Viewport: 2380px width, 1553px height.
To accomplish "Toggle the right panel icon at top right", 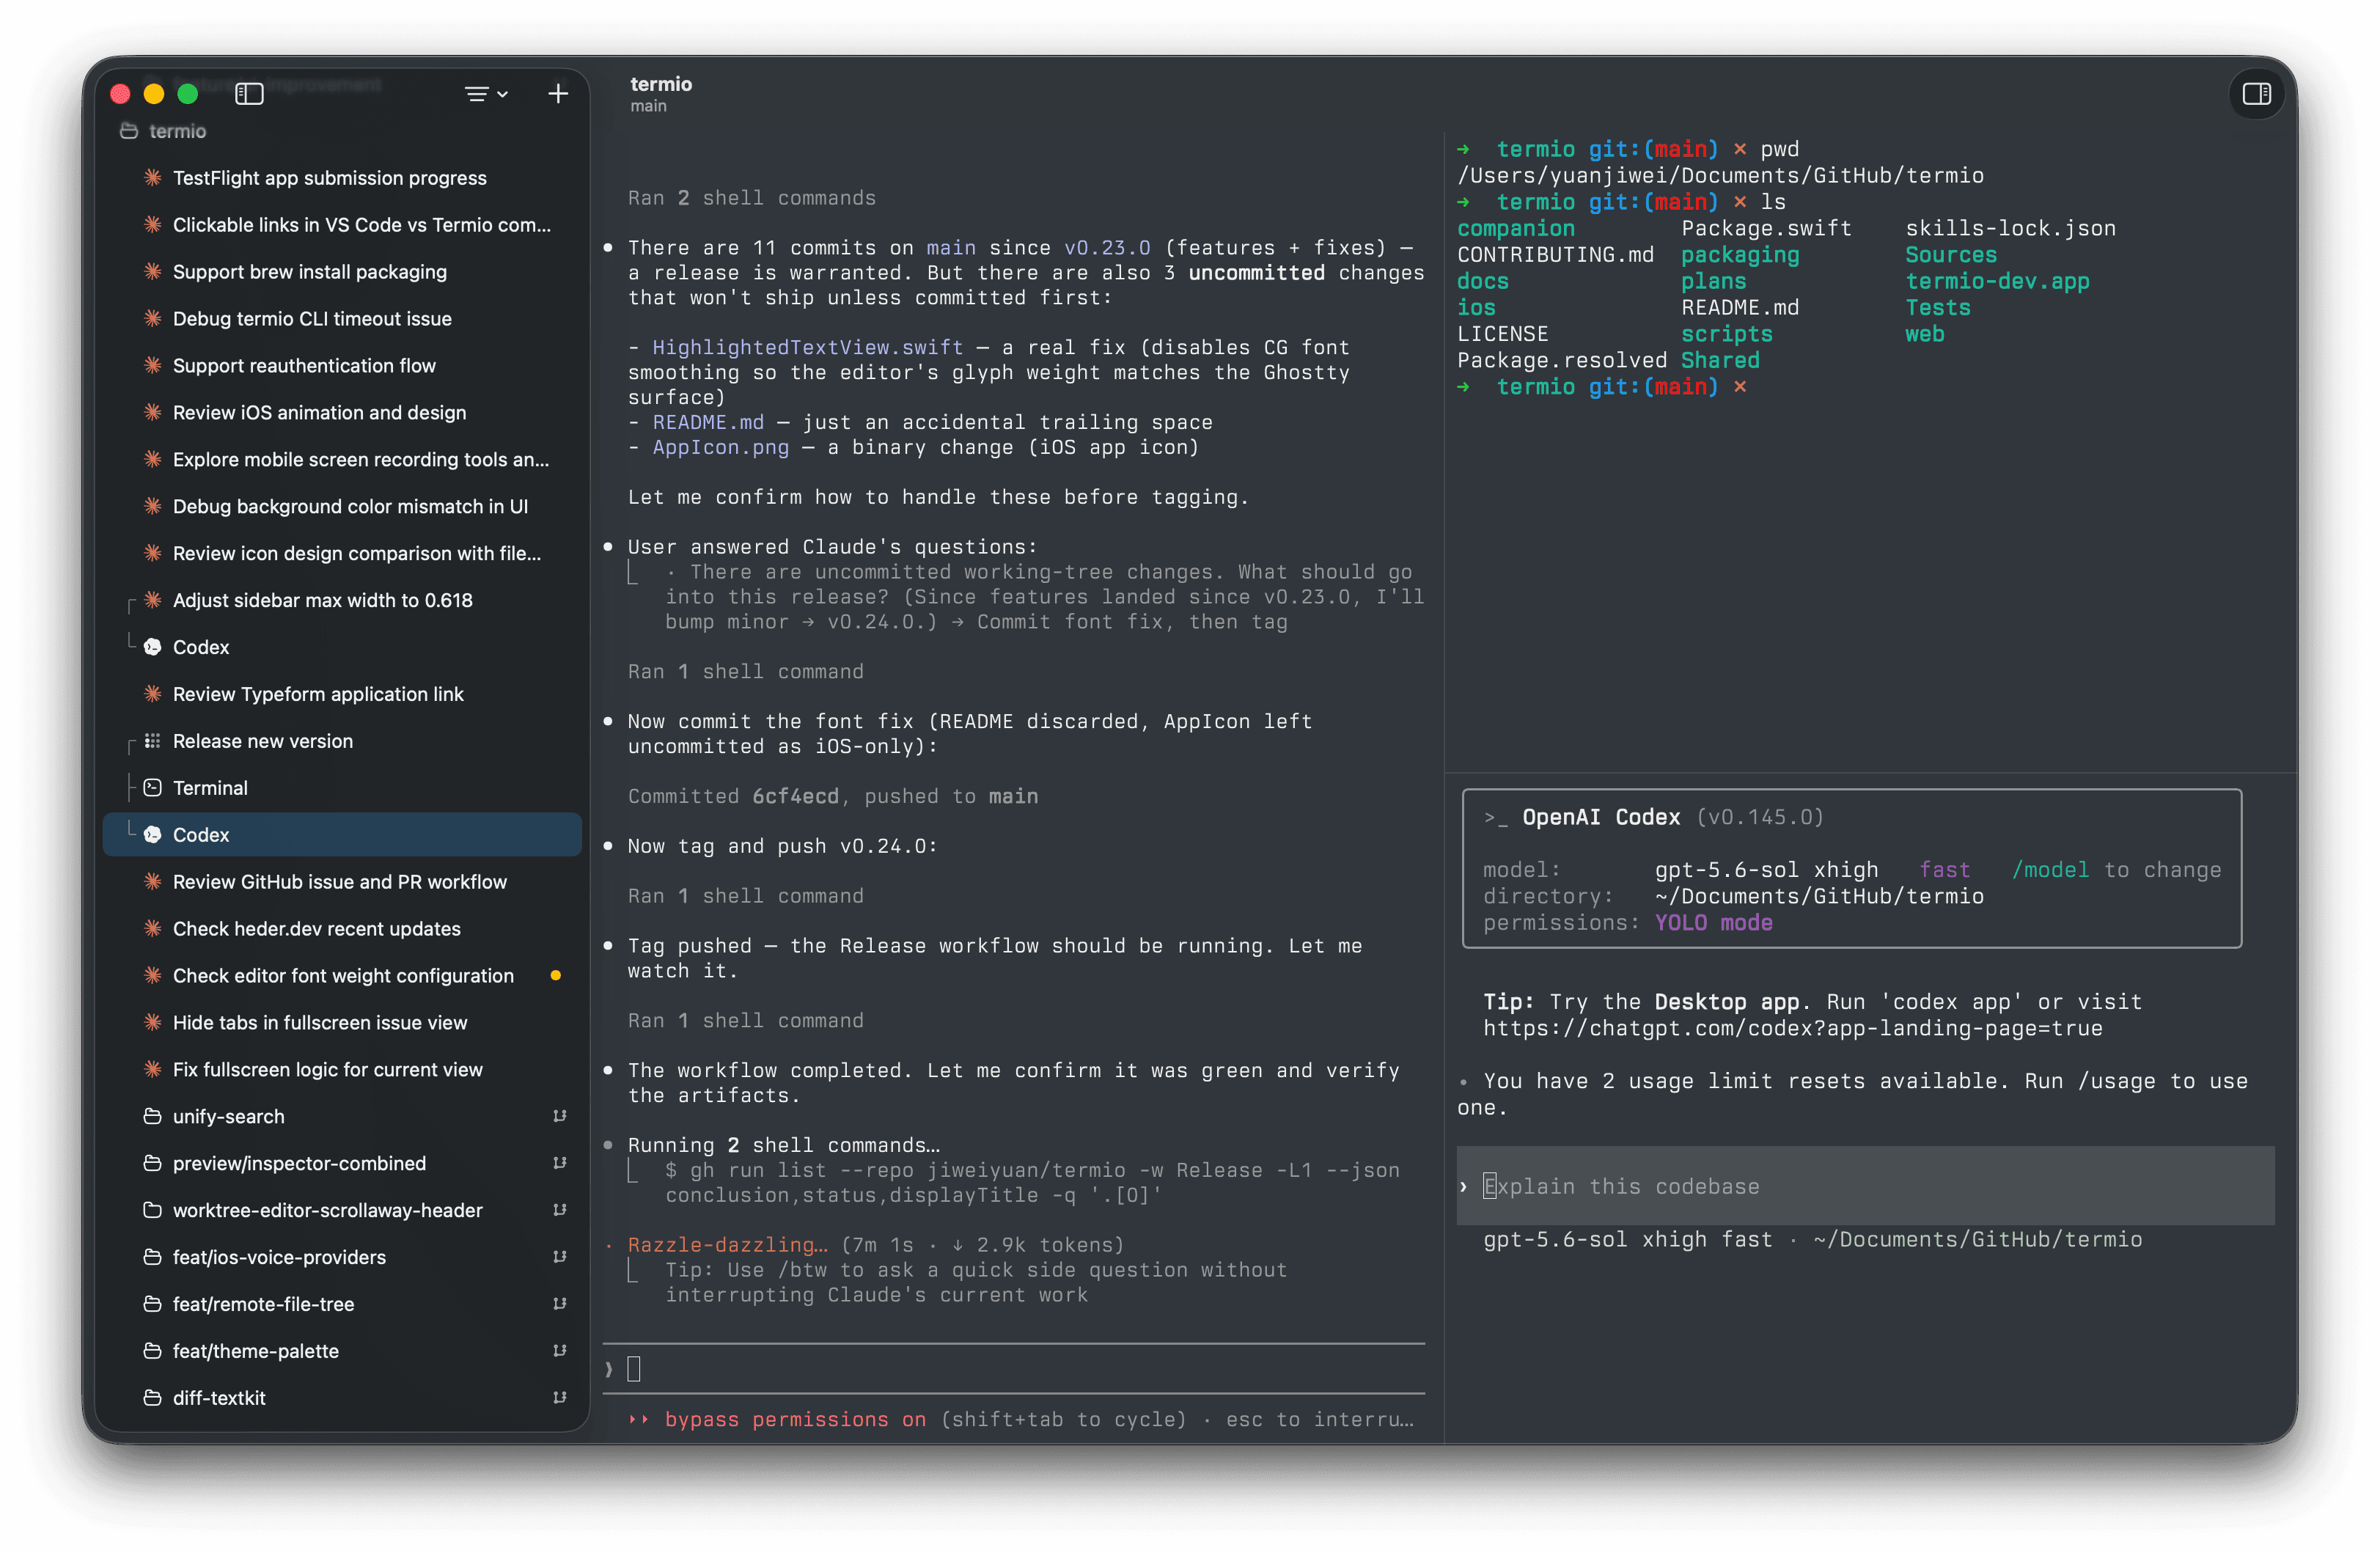I will click(x=2256, y=94).
